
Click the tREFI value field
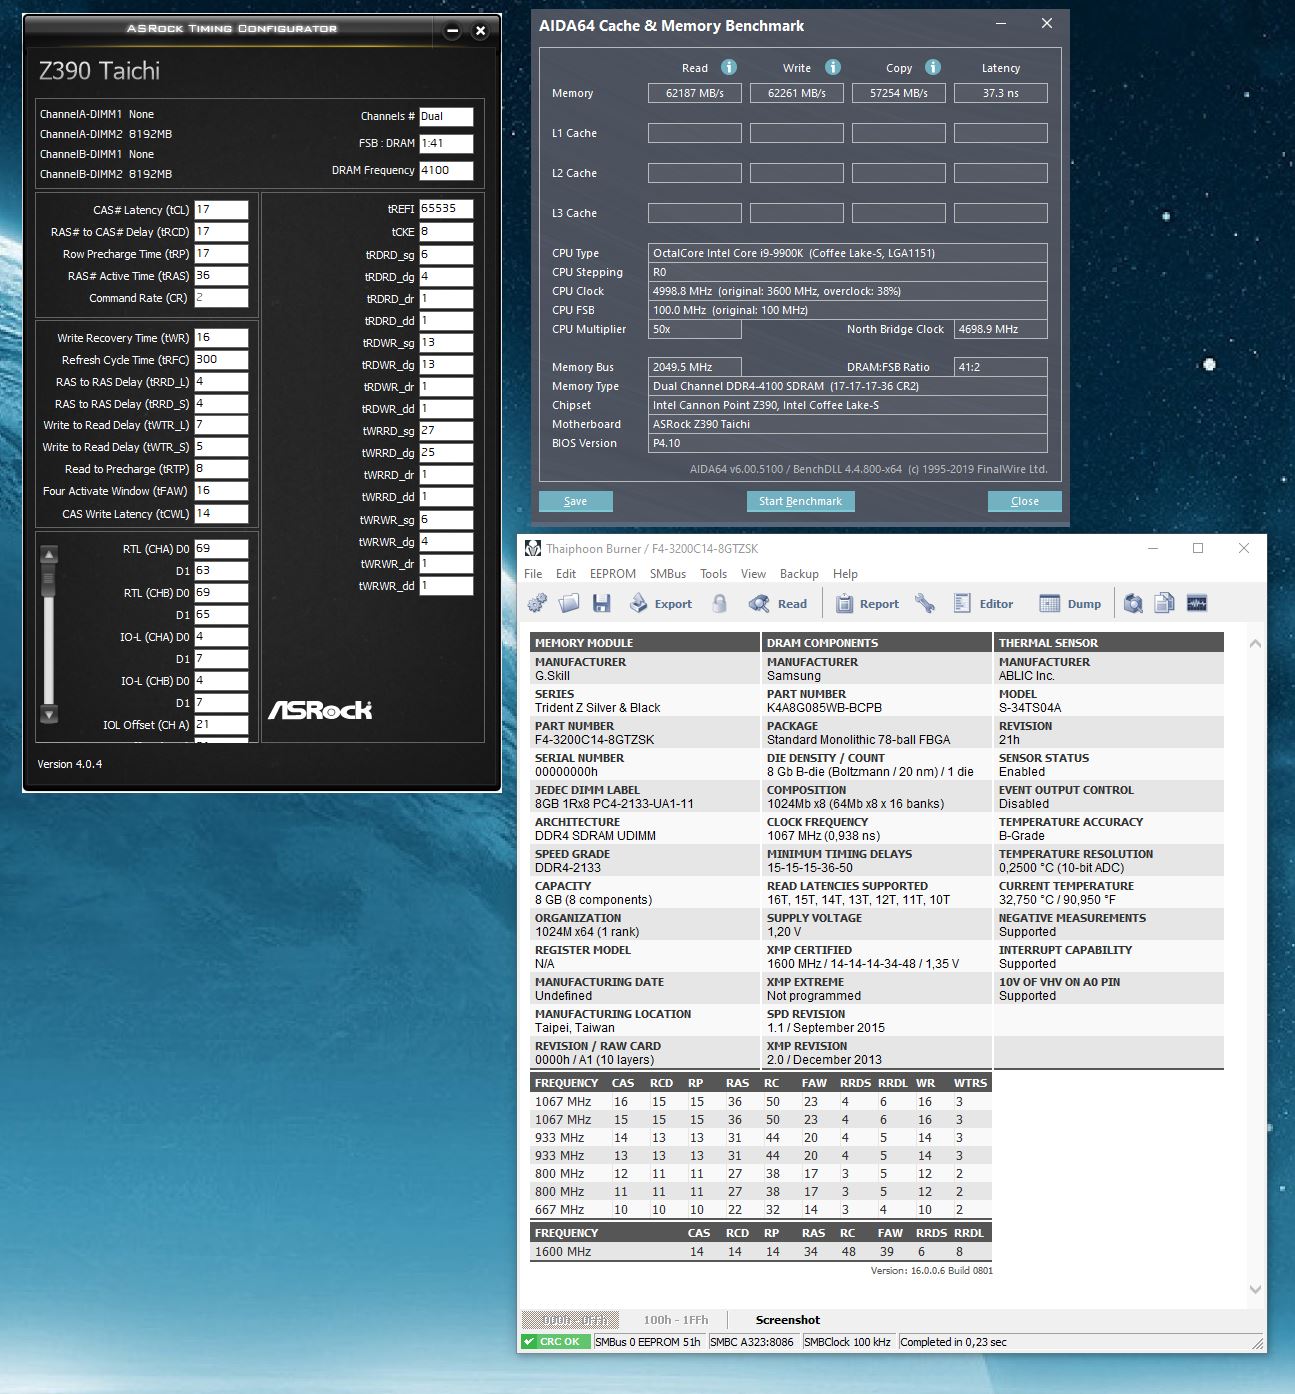[x=445, y=209]
